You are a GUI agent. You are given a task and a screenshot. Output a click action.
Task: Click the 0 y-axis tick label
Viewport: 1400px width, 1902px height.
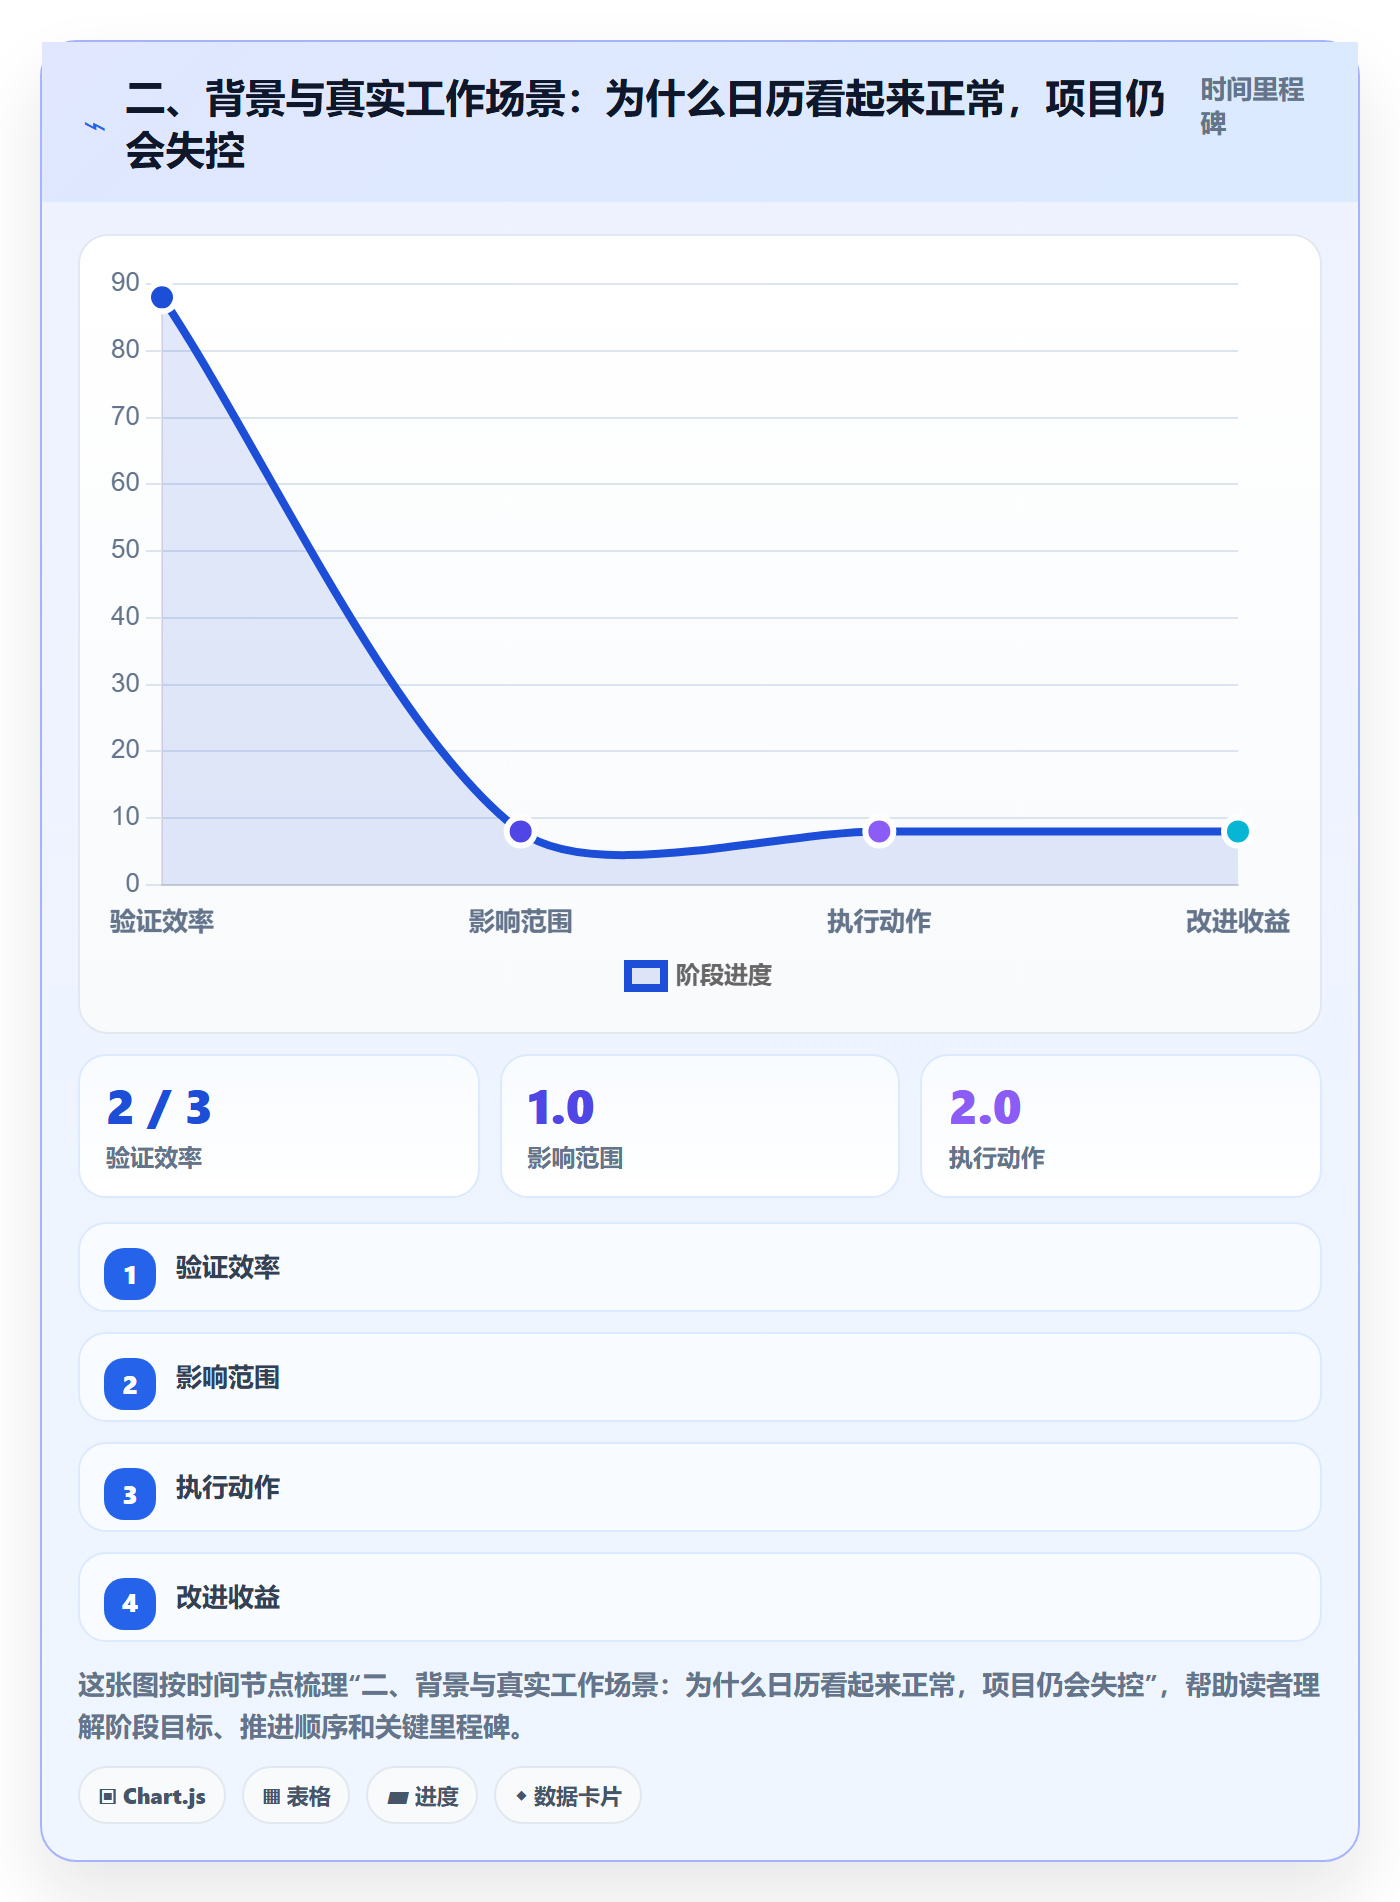132,884
